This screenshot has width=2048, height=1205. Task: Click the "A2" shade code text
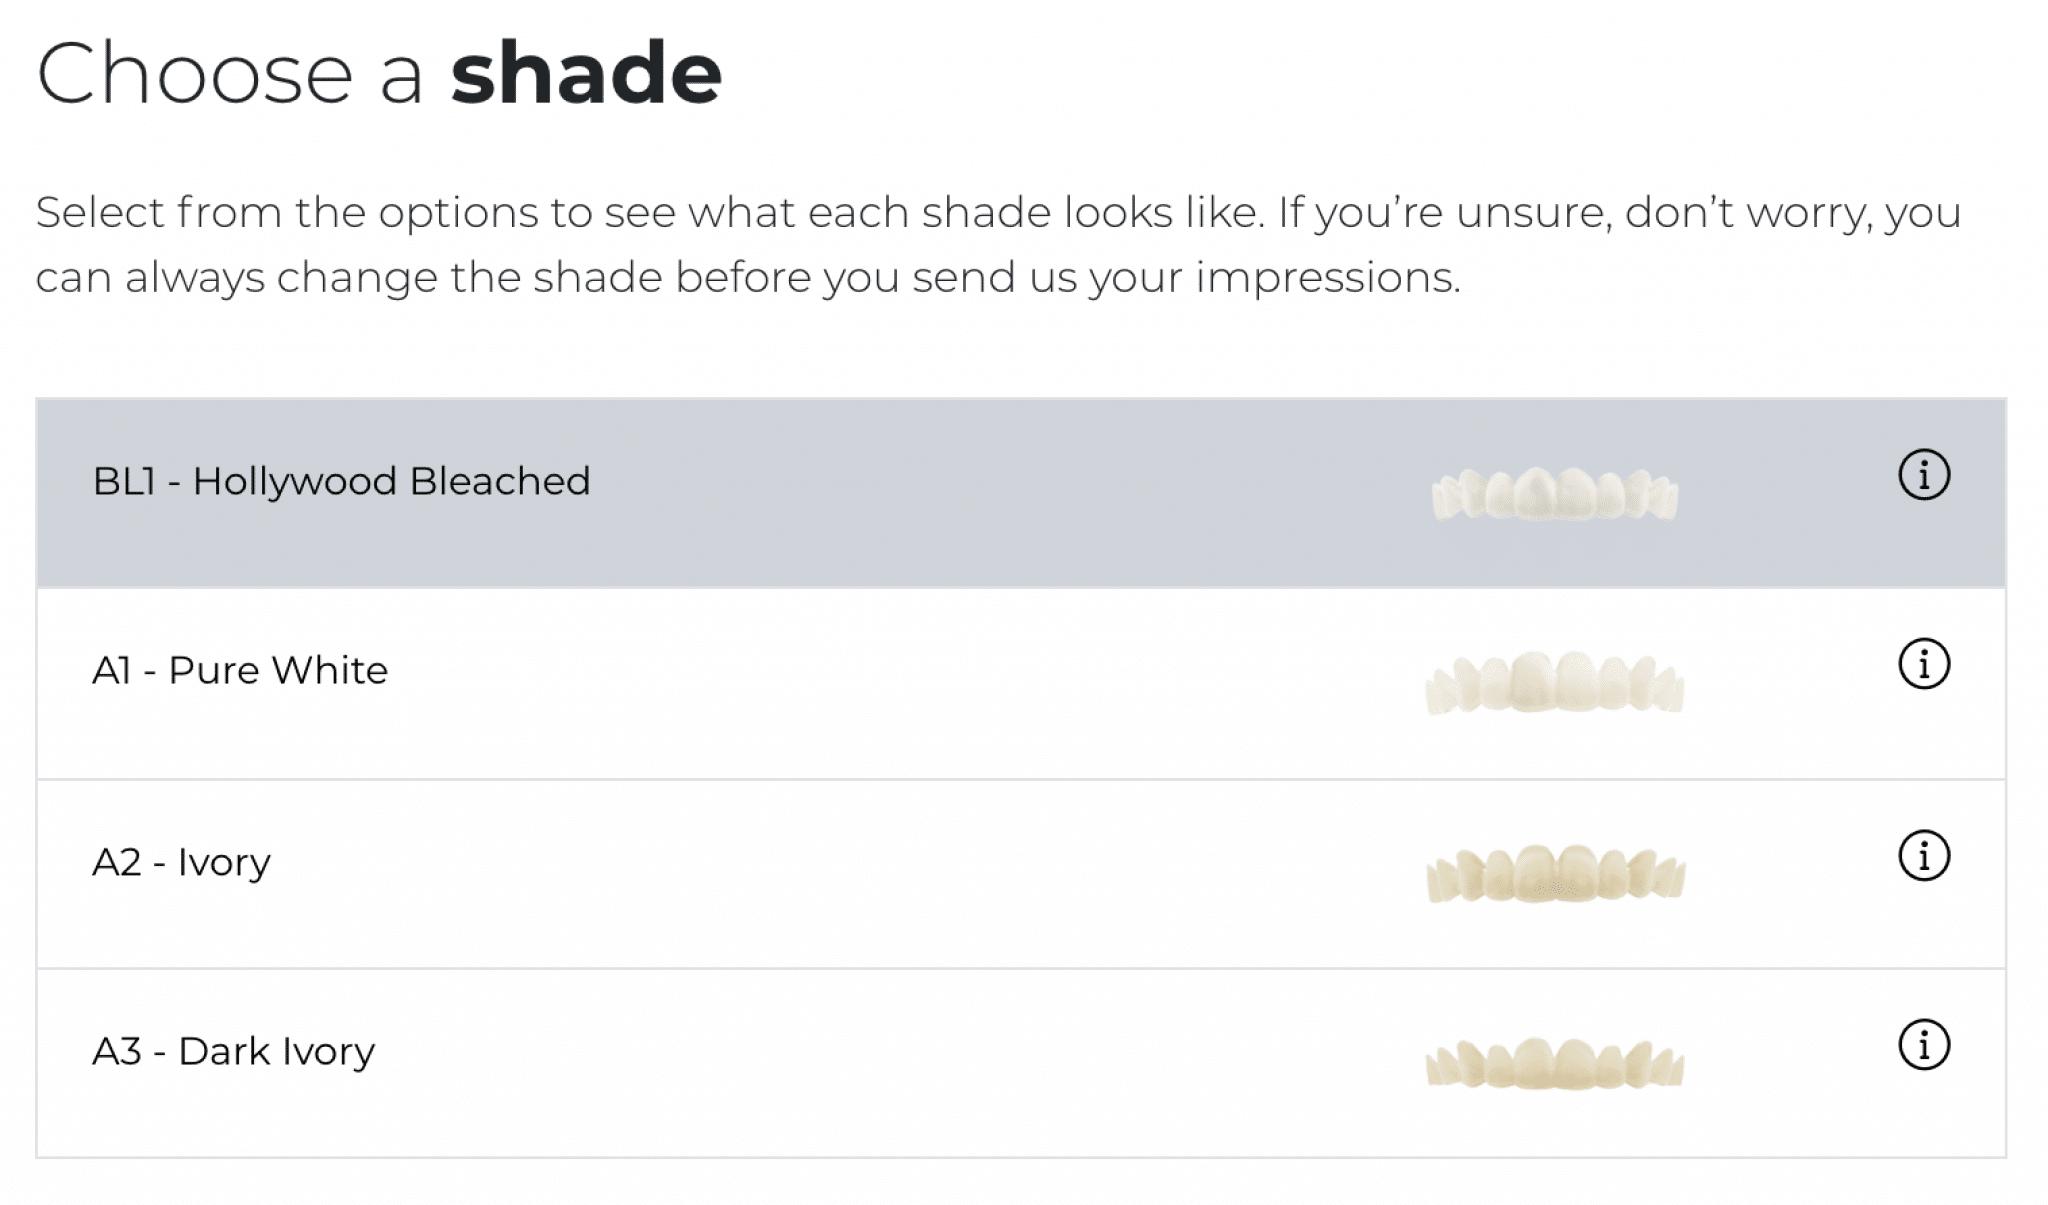[x=117, y=862]
